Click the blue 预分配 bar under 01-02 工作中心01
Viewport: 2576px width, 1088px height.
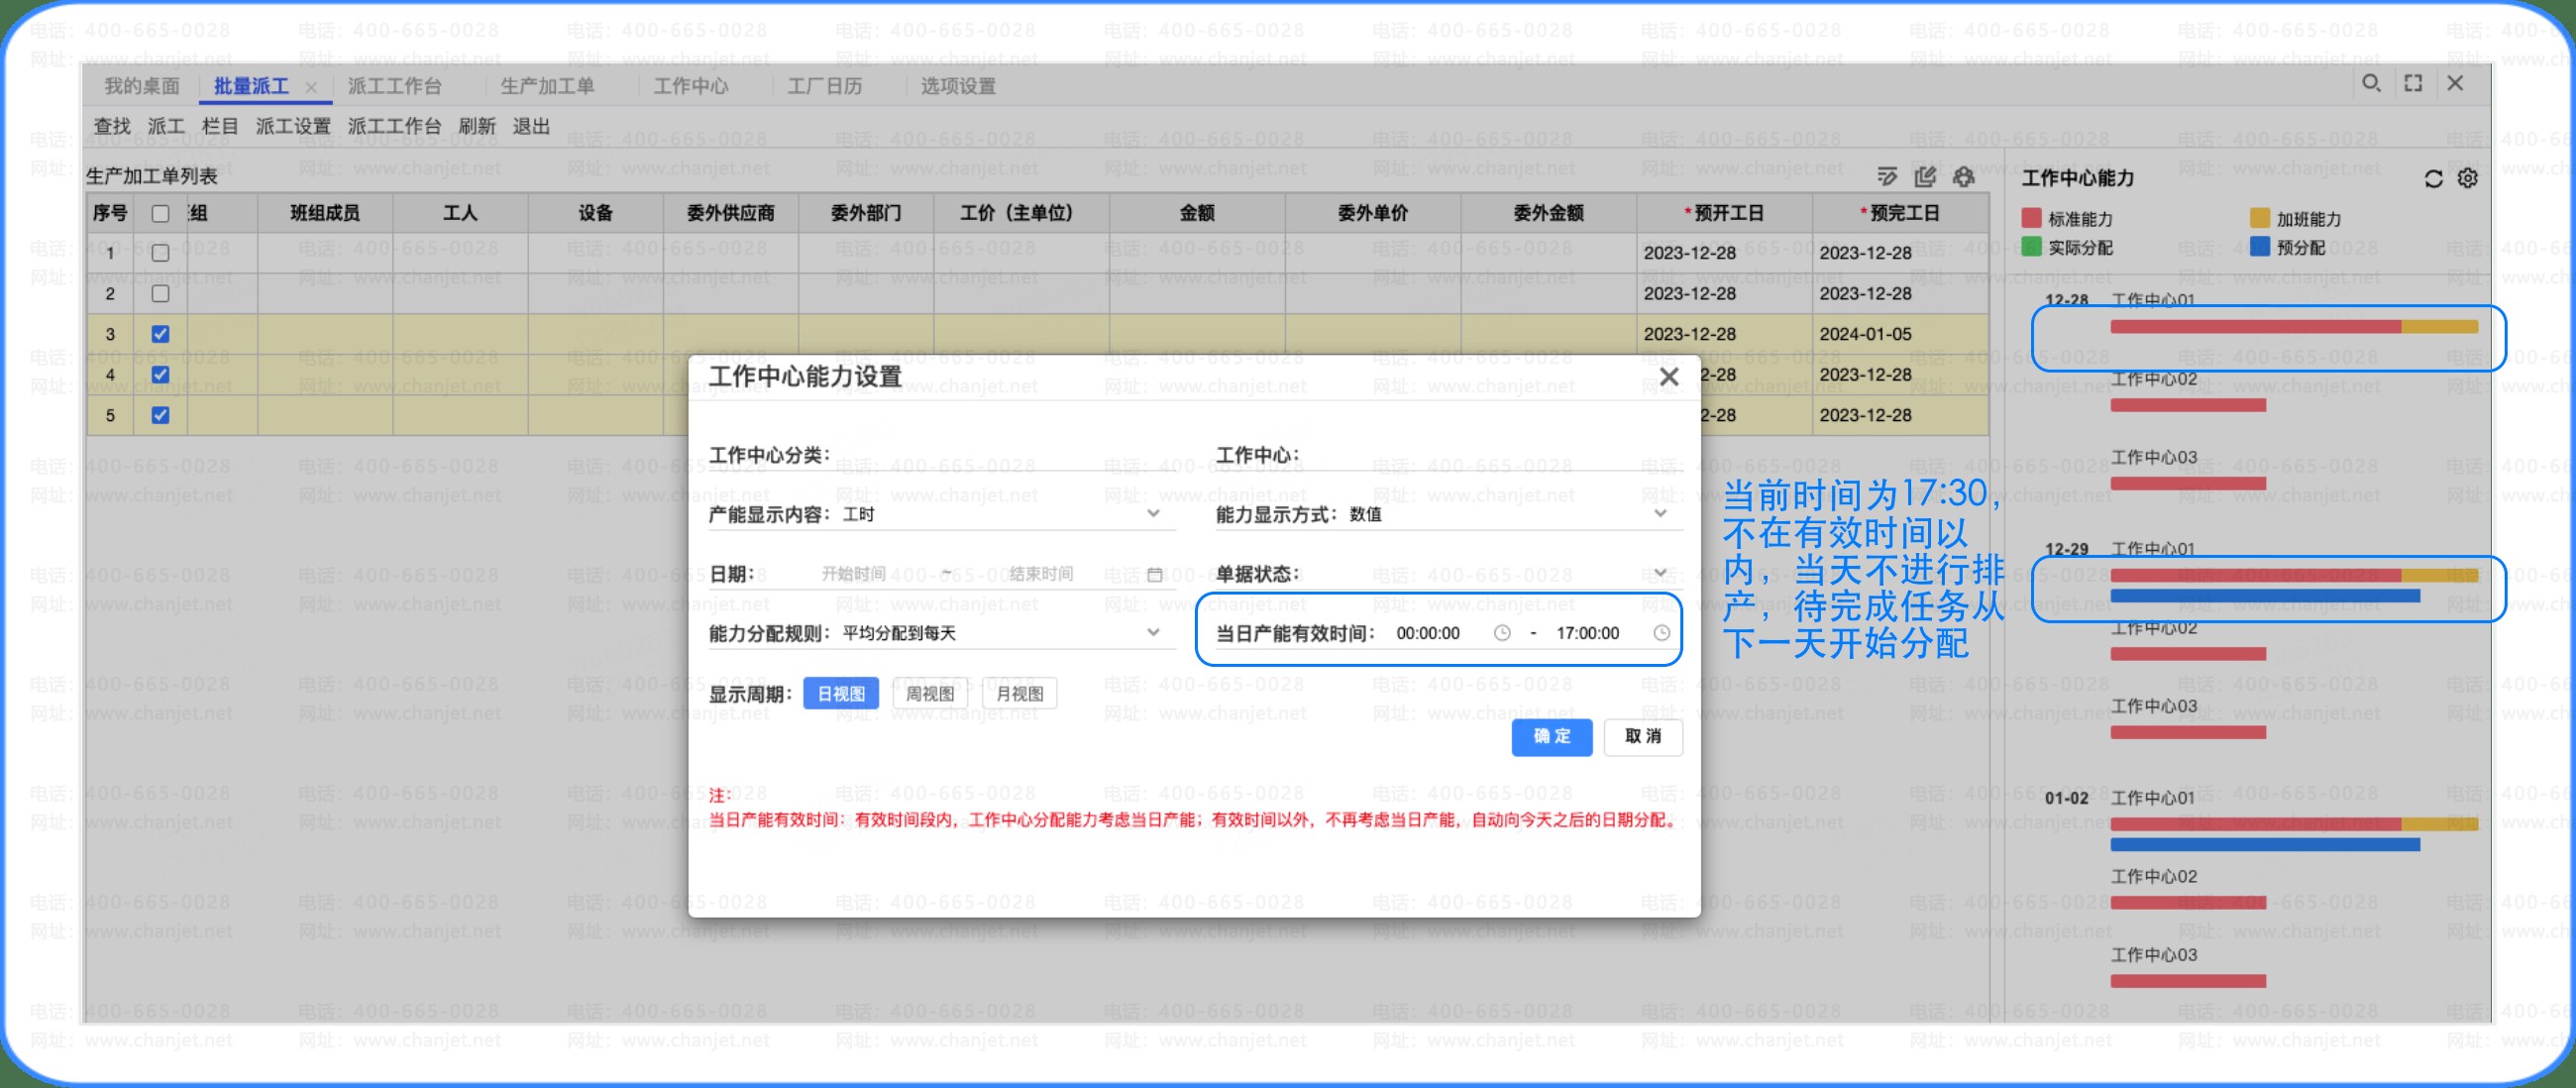(2265, 845)
